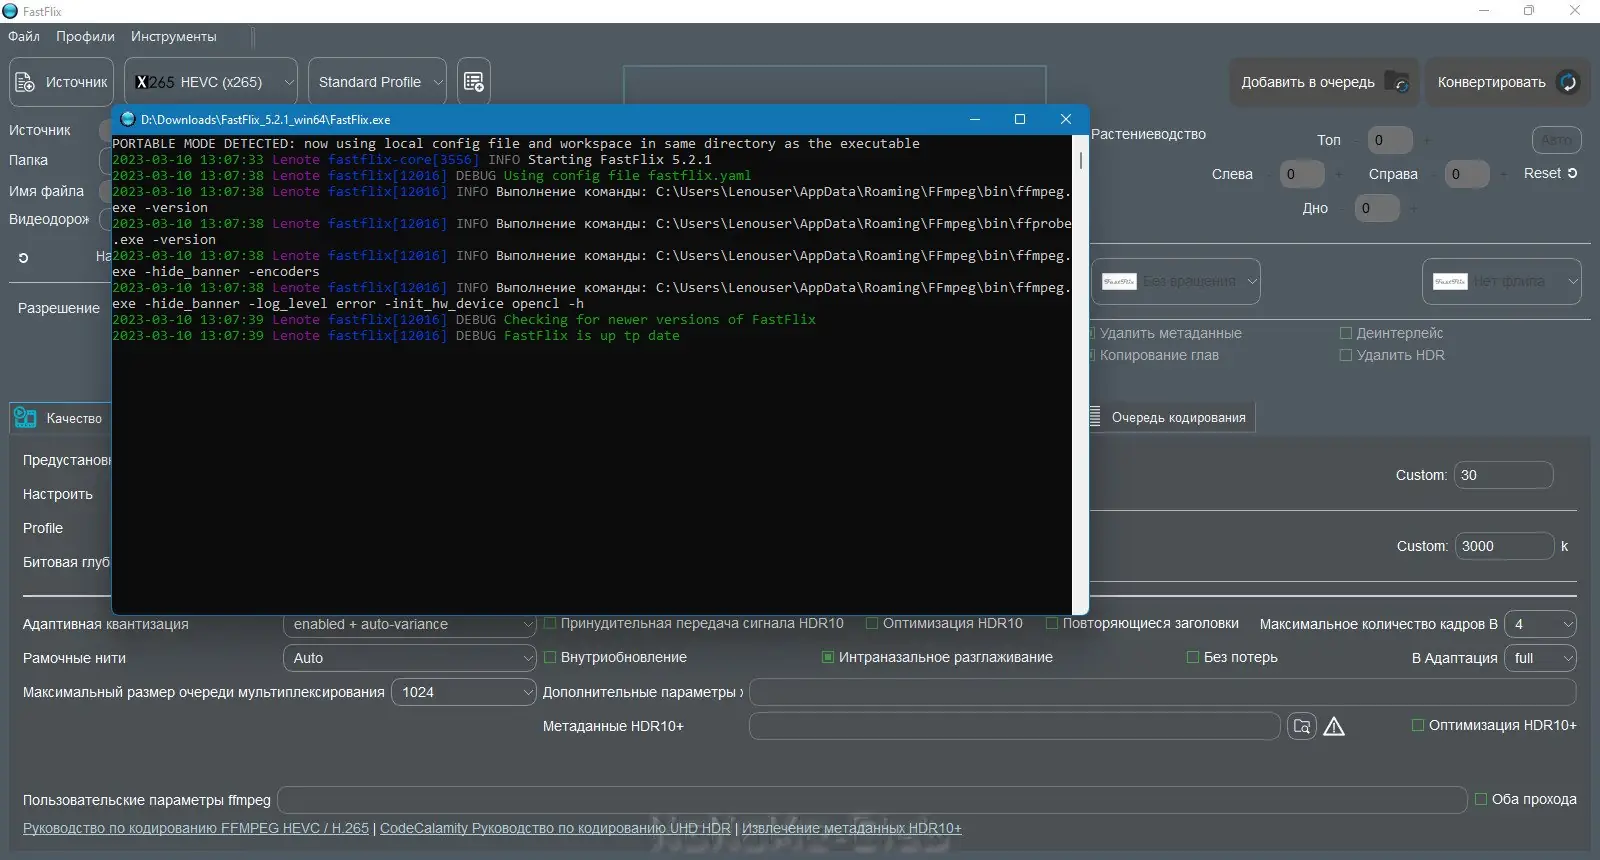Click the Конвертировать circular convert icon

pos(1568,82)
